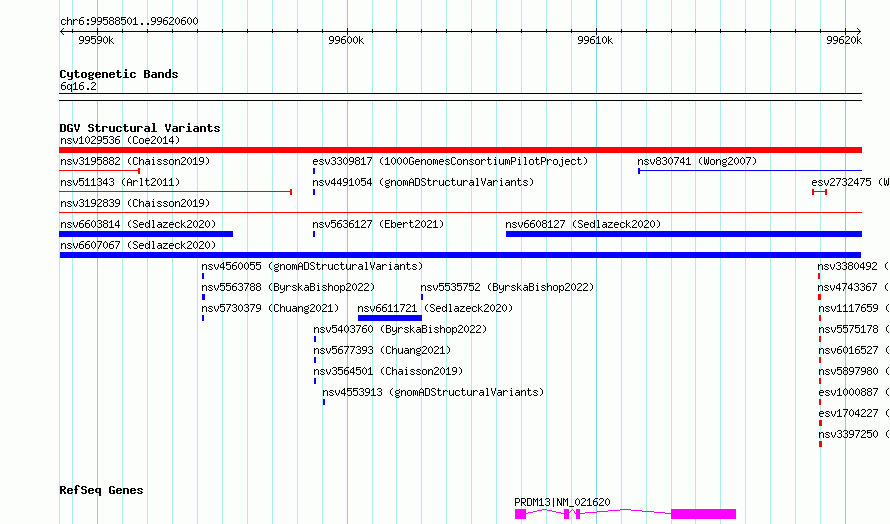Open nsv6611721 (Sedlazeck2020) variant

(435, 308)
